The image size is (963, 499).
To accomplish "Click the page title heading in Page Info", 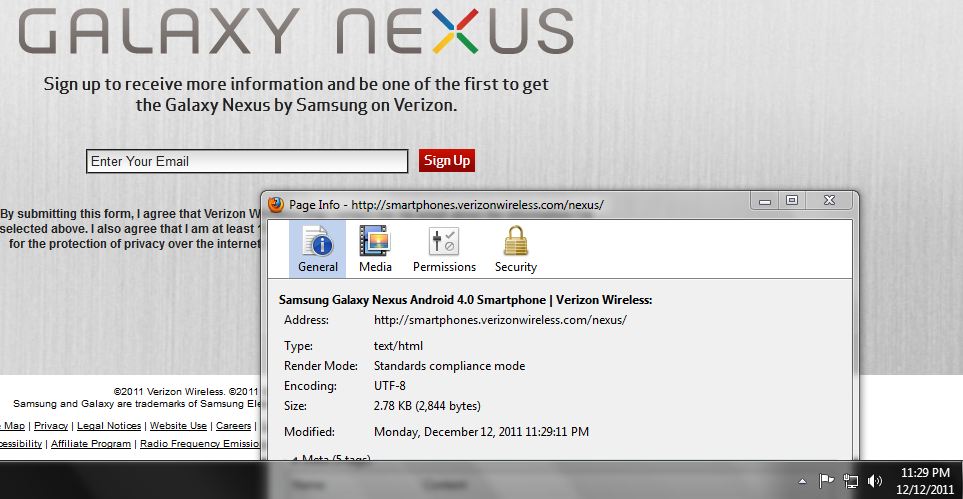I will pyautogui.click(x=465, y=300).
